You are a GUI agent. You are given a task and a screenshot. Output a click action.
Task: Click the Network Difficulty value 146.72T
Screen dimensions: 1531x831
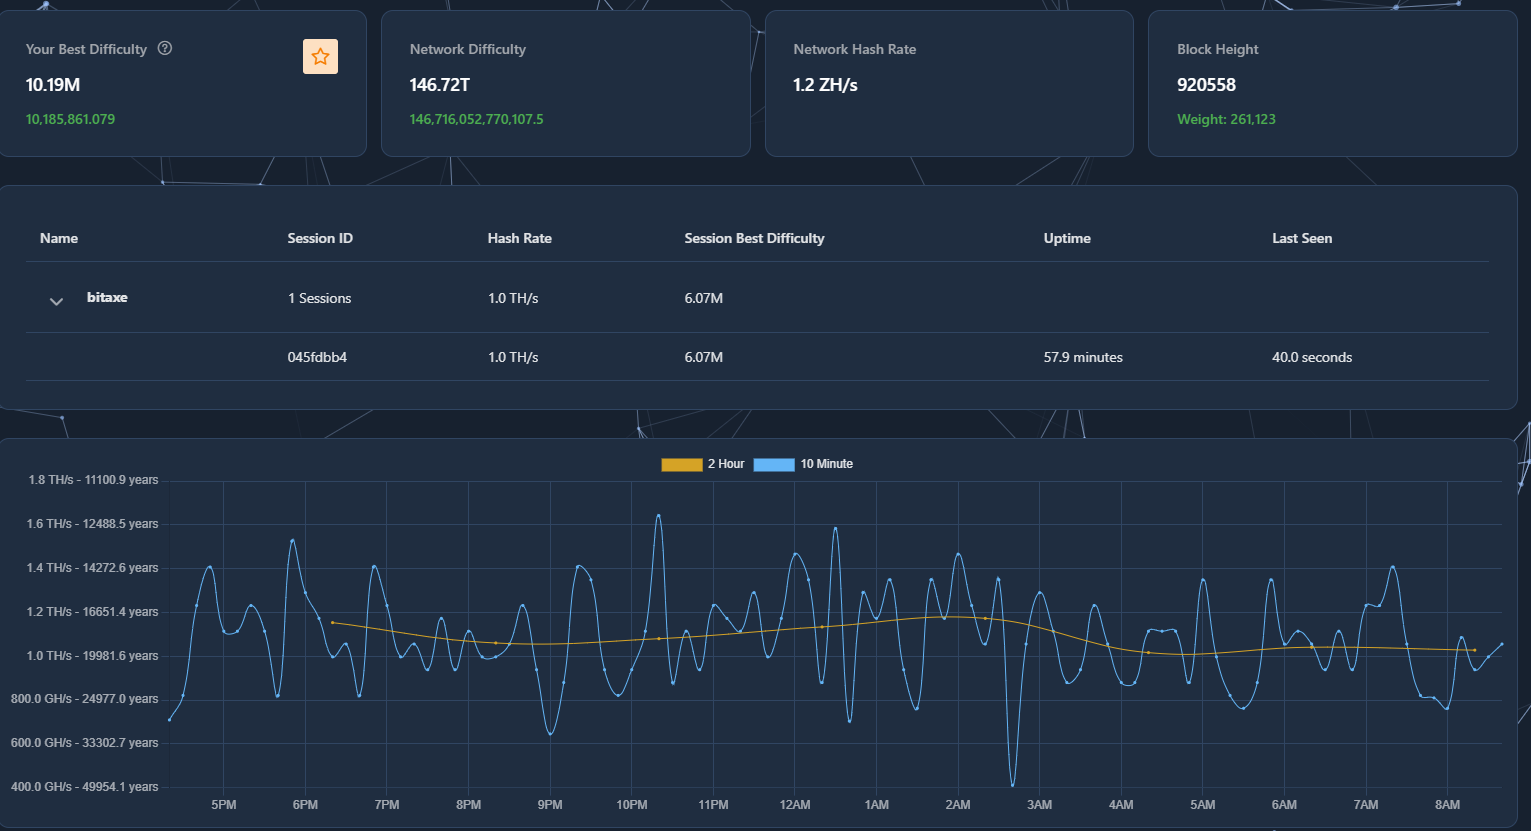point(439,85)
